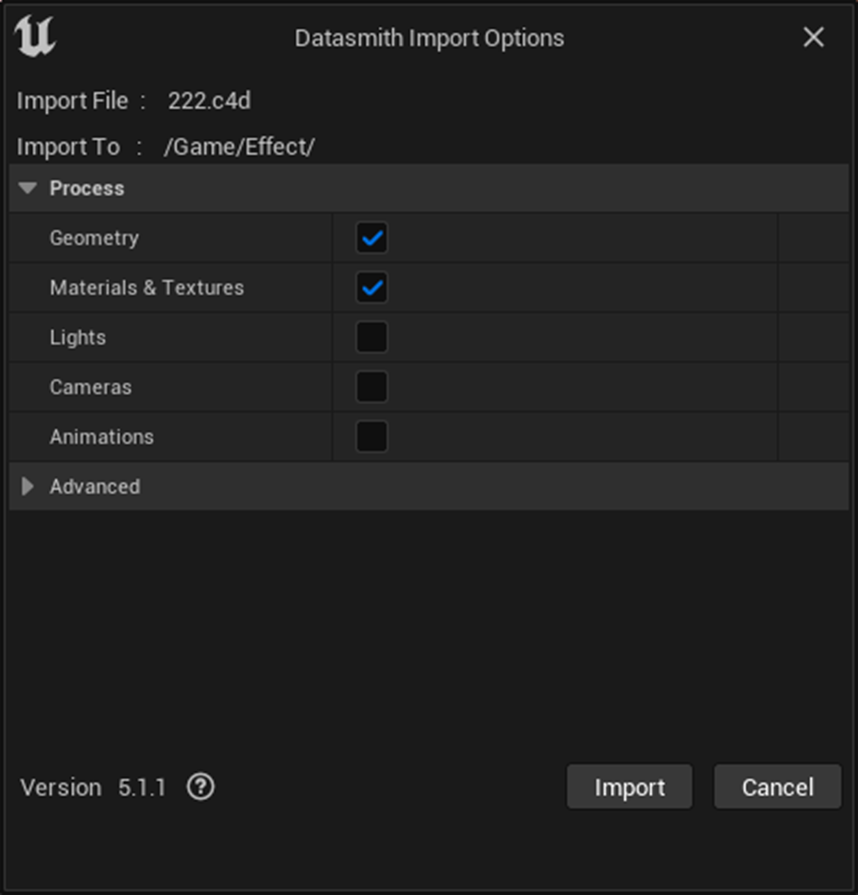Disable Materials & Textures import
This screenshot has width=858, height=895.
pos(369,287)
